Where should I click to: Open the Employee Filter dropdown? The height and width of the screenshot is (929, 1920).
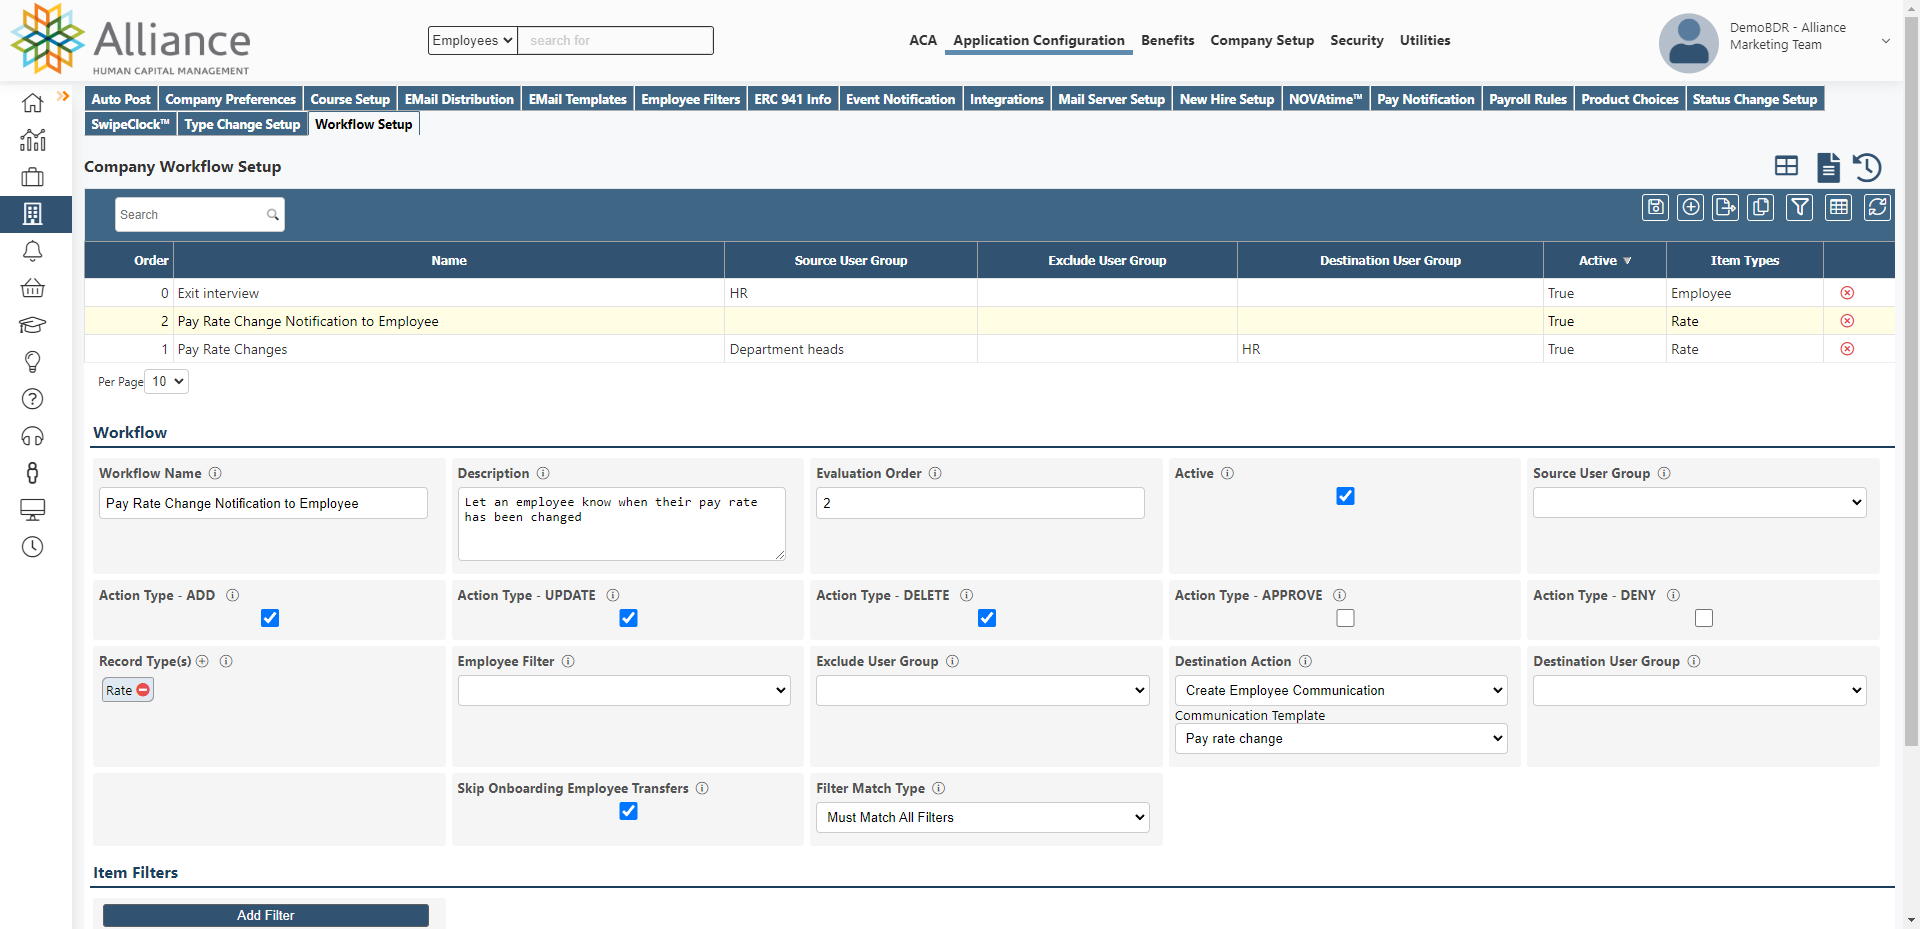click(x=624, y=691)
